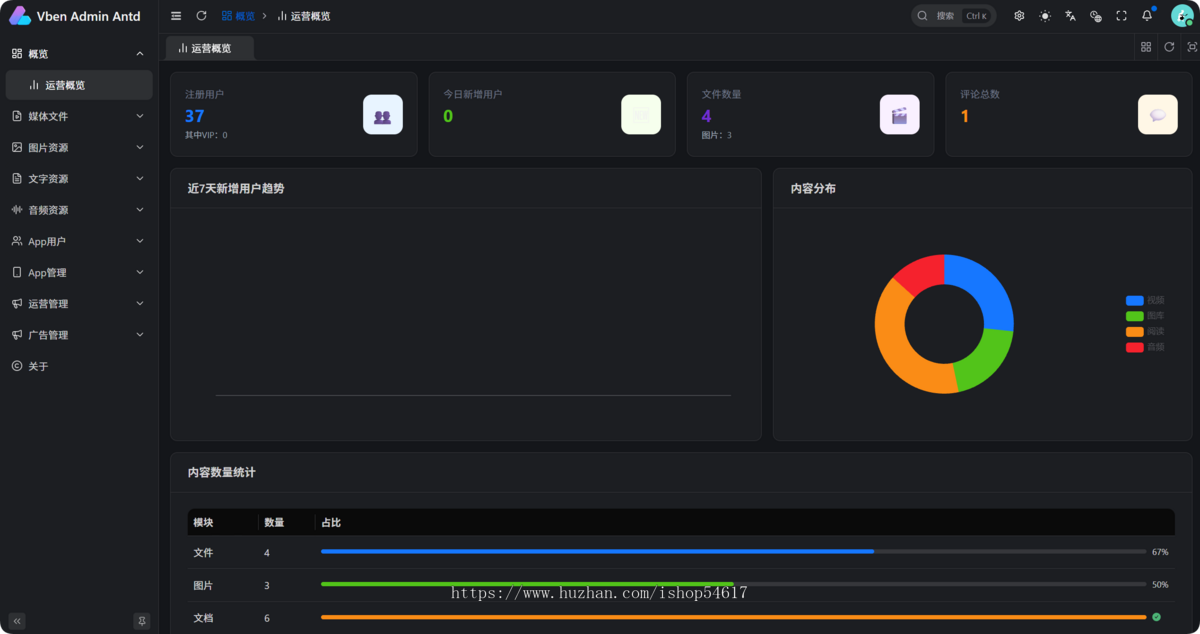Viewport: 1200px width, 634px height.
Task: Open the 搜索 search box
Action: (953, 16)
